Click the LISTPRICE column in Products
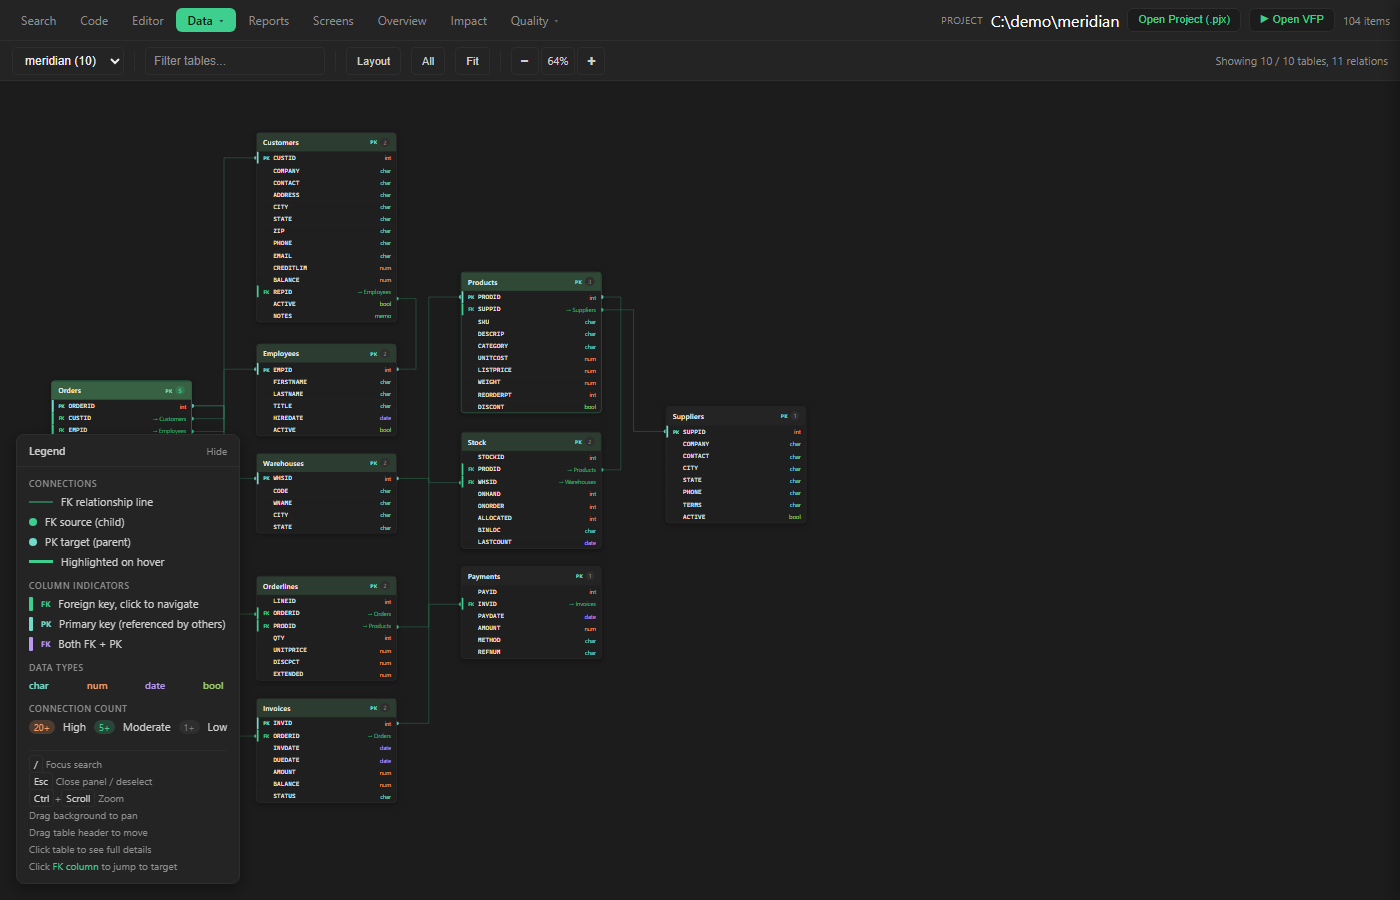The width and height of the screenshot is (1400, 900). coord(531,370)
